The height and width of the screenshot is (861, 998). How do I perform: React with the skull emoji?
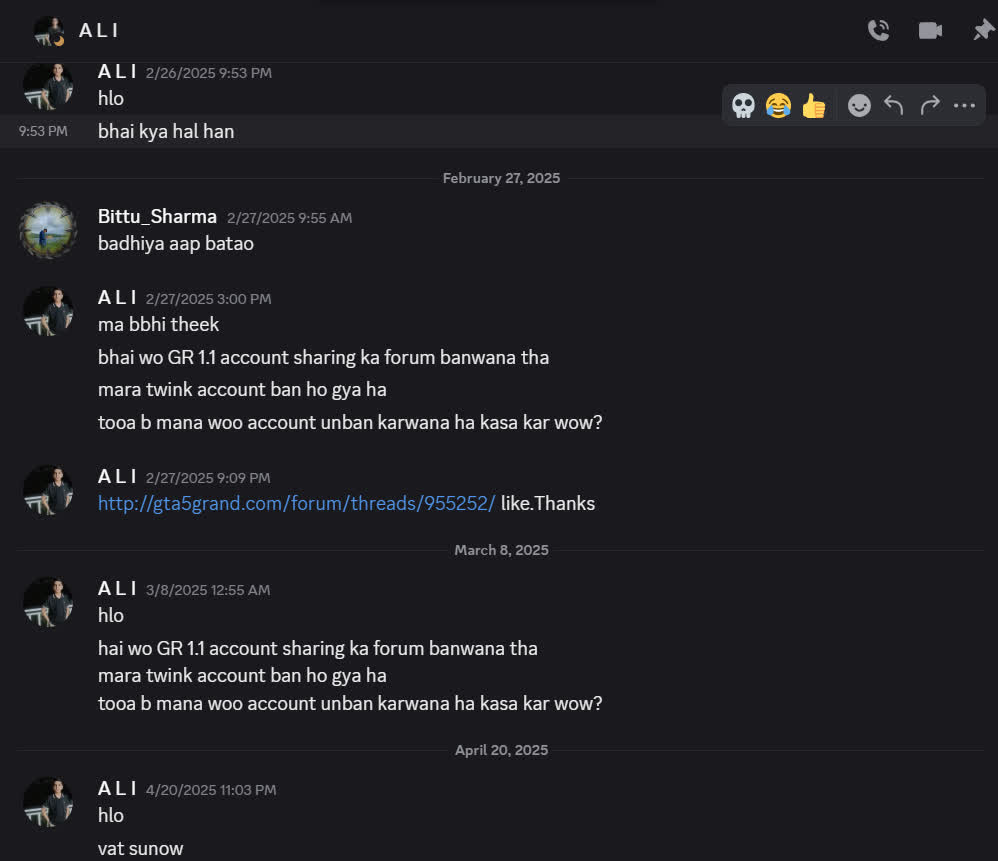click(742, 105)
